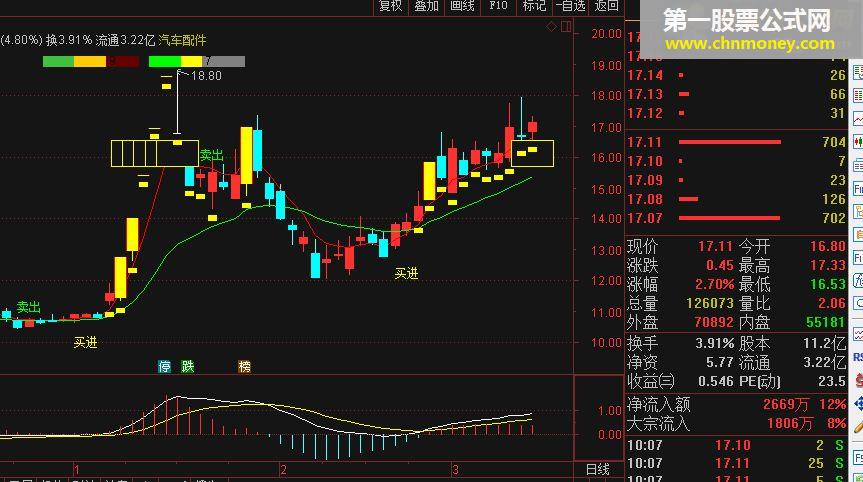Image resolution: width=863 pixels, height=482 pixels.
Task: Click the list view icon at the top of the right sidebar
Action: coord(857,73)
